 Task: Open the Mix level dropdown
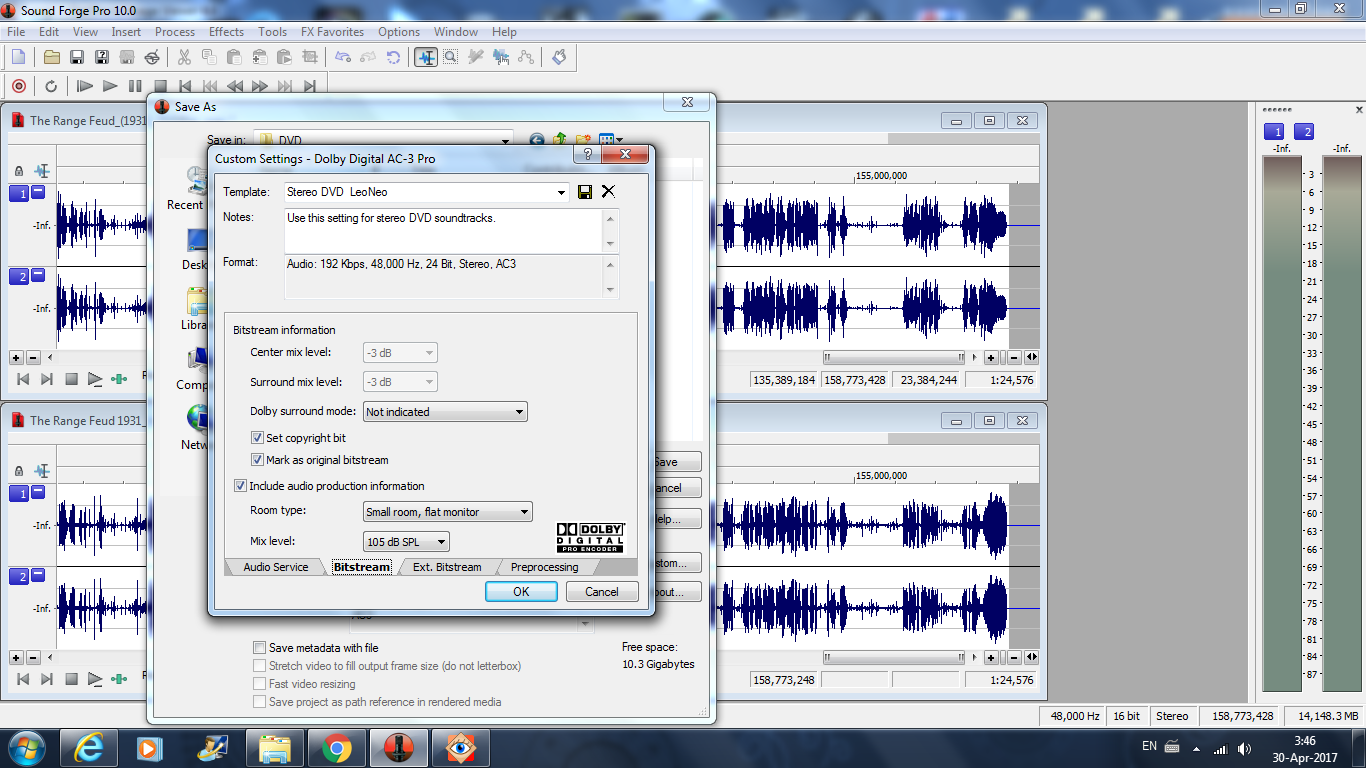[441, 542]
